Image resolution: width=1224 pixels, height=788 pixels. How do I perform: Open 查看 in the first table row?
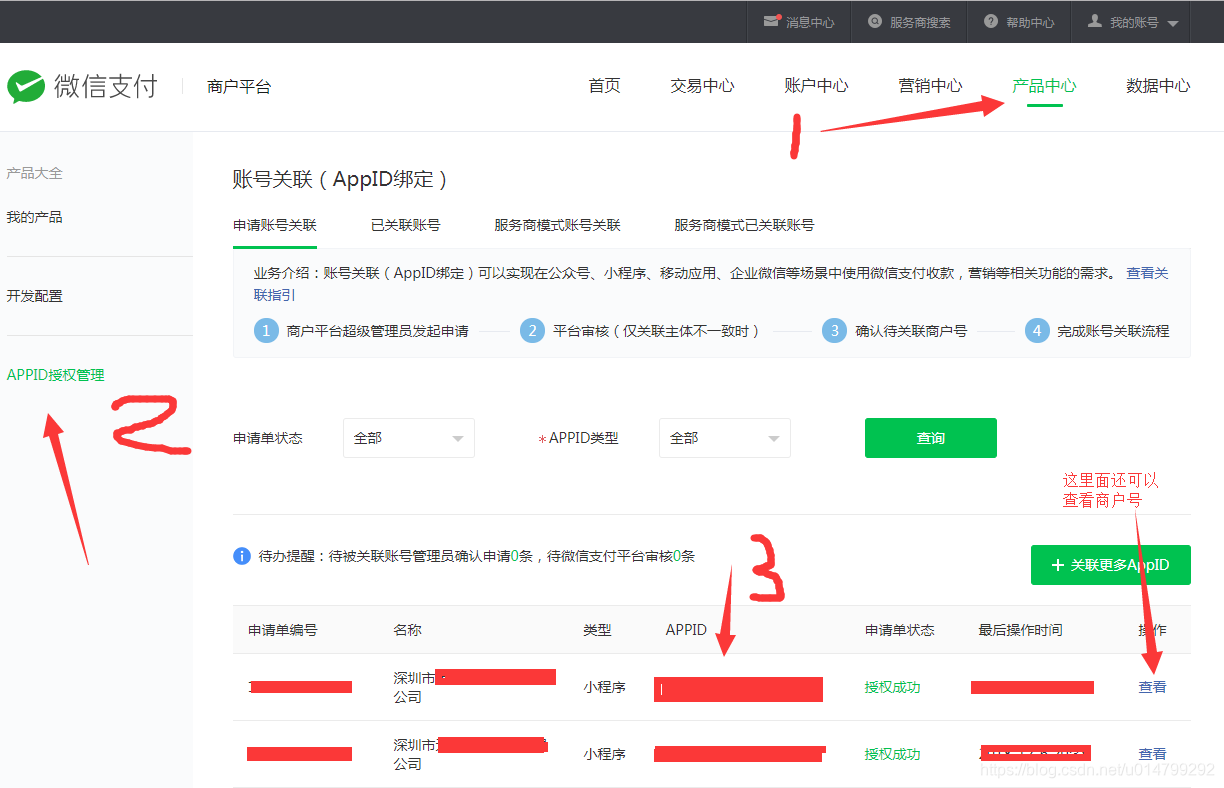coord(1152,687)
